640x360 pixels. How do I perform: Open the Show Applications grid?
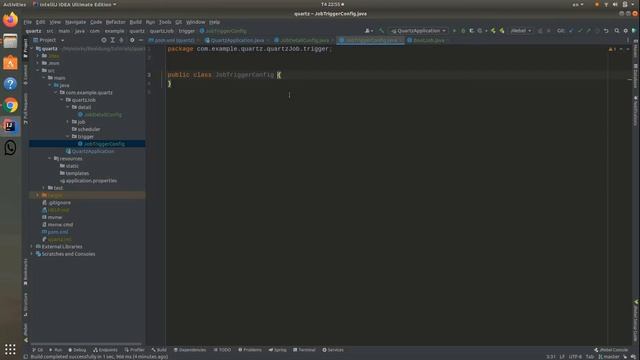tap(10, 349)
